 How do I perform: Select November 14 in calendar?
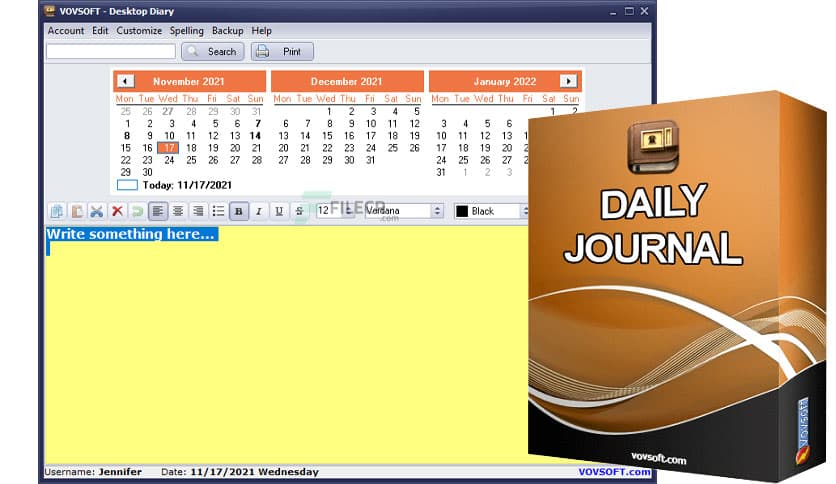click(255, 135)
